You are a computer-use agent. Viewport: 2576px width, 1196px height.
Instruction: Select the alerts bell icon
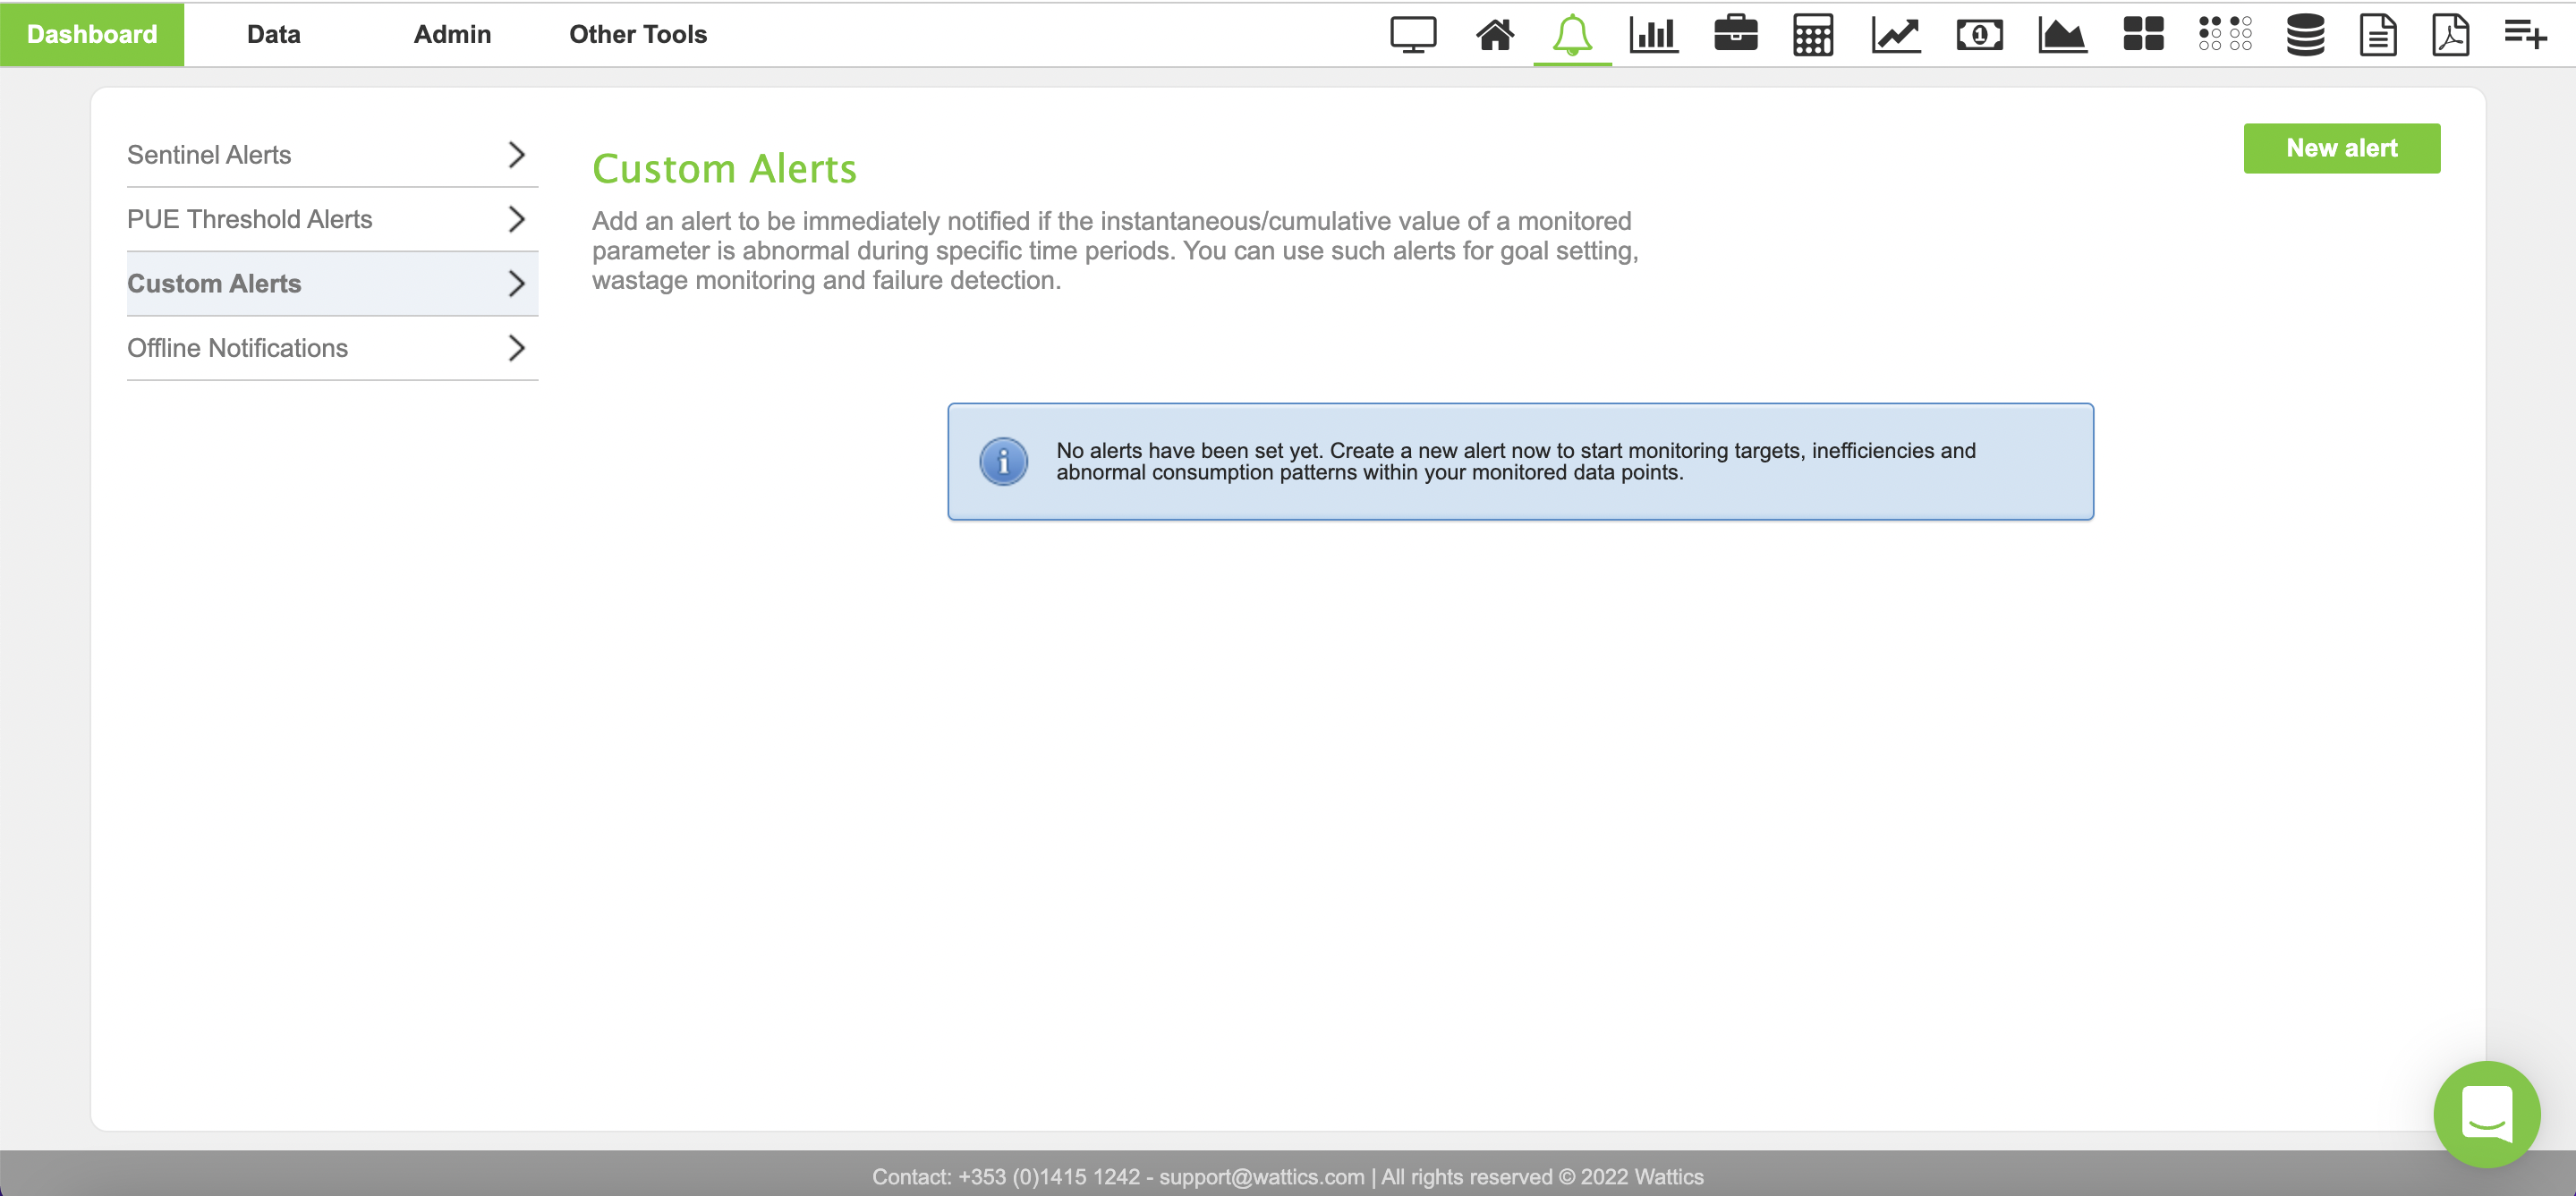tap(1571, 35)
